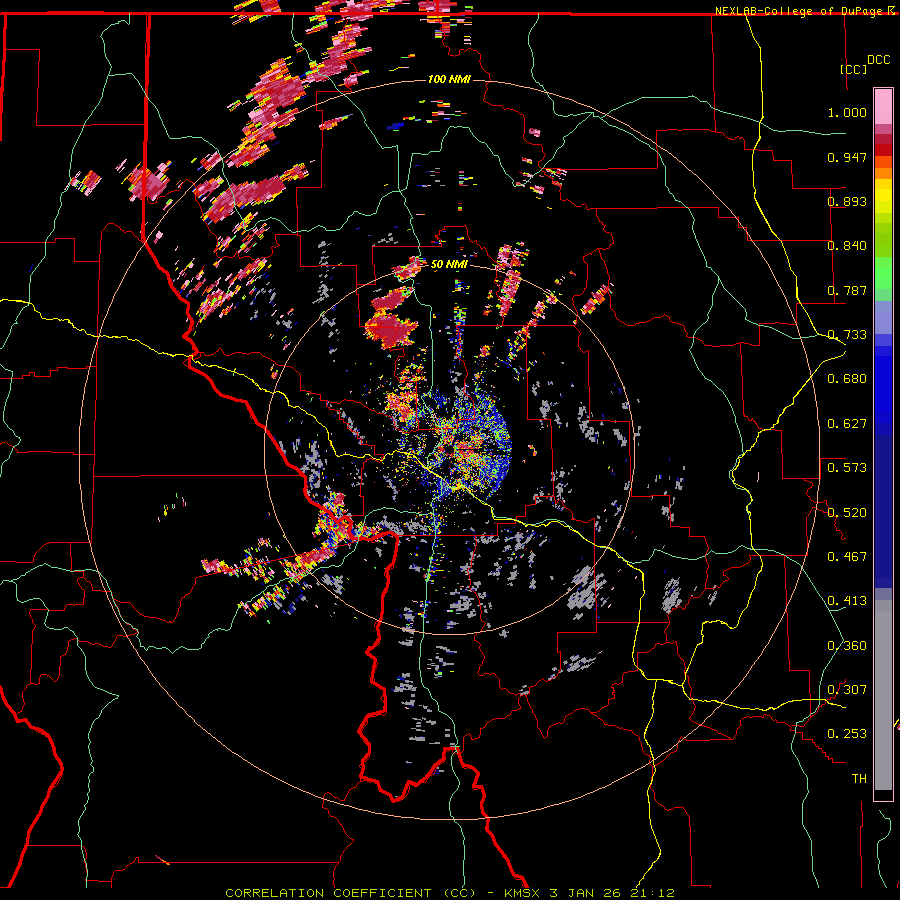Select the 0.947 scale value

tap(847, 157)
